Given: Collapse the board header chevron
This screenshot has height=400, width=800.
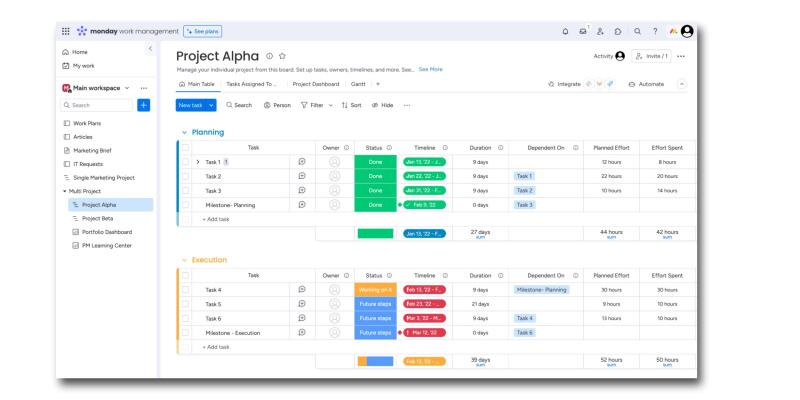Looking at the screenshot, I should [682, 84].
